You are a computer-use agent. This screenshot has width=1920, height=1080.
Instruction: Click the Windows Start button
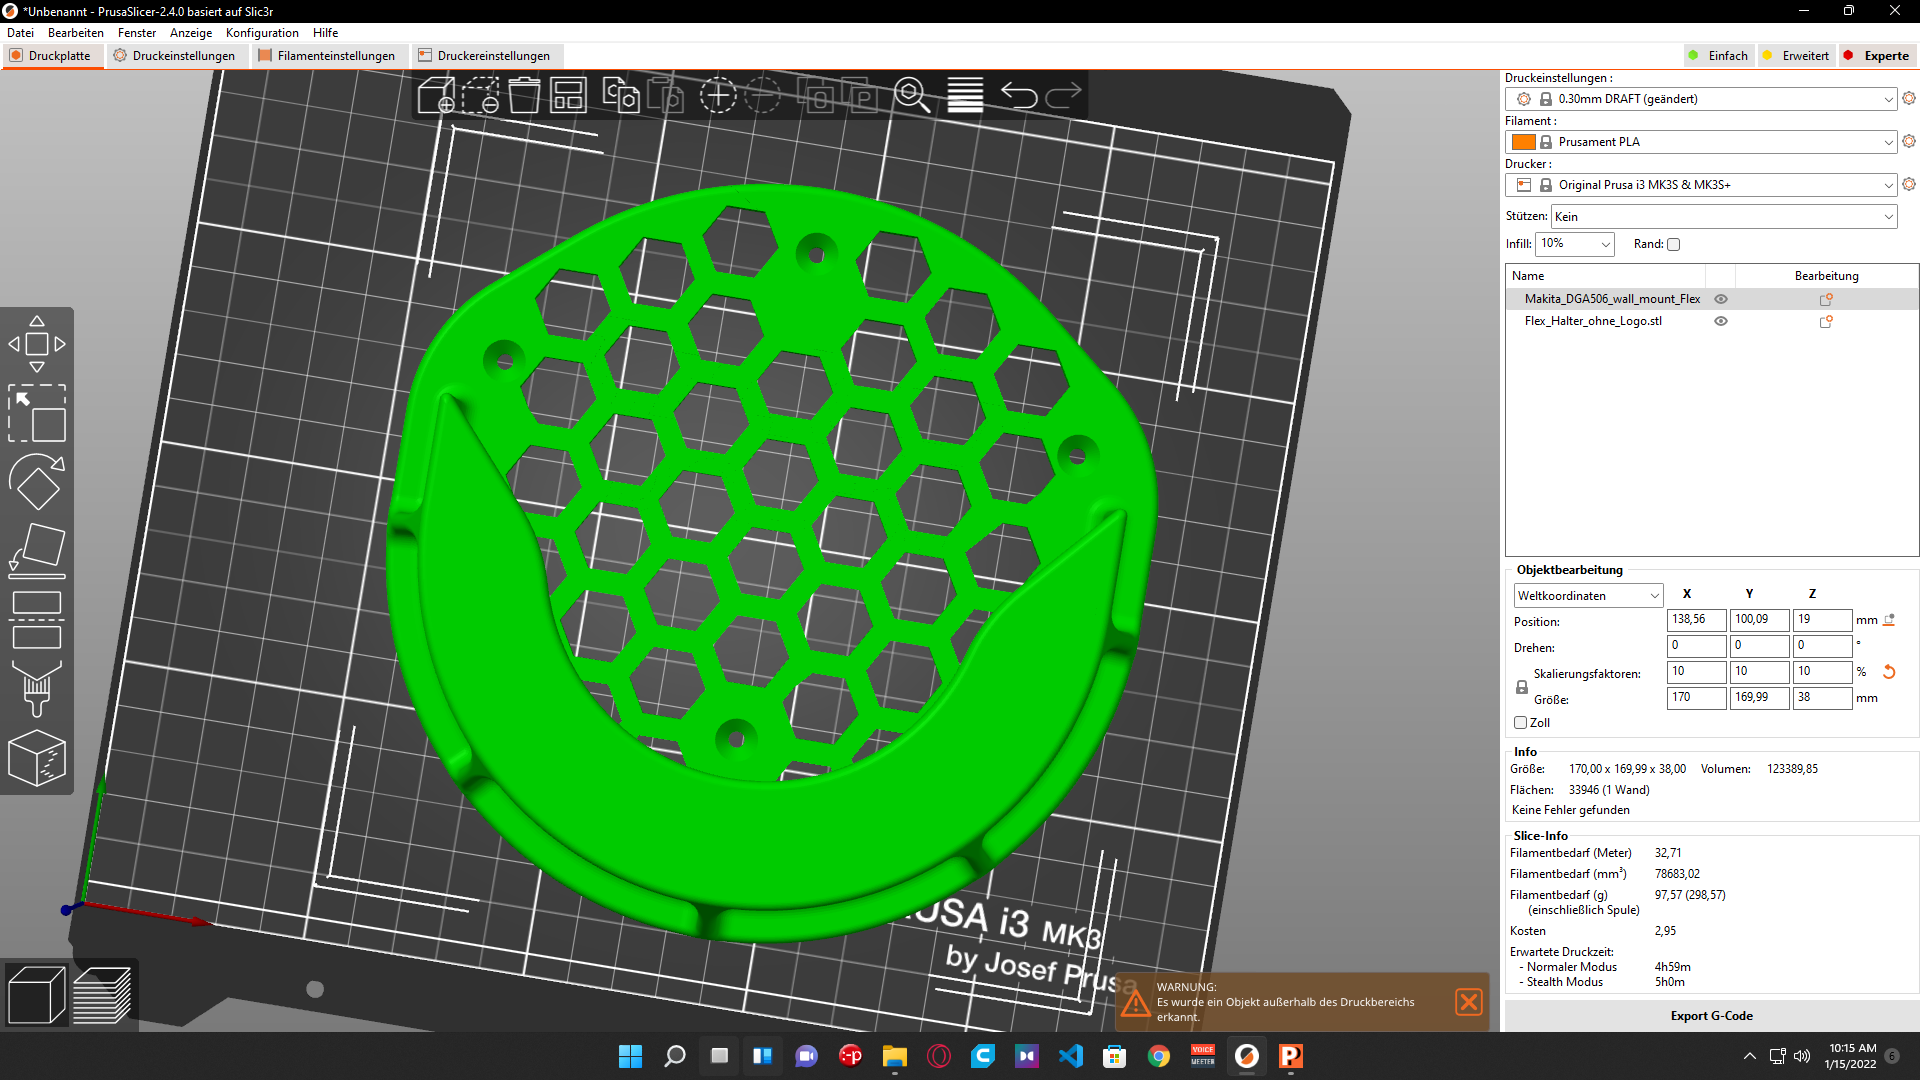[x=631, y=1056]
